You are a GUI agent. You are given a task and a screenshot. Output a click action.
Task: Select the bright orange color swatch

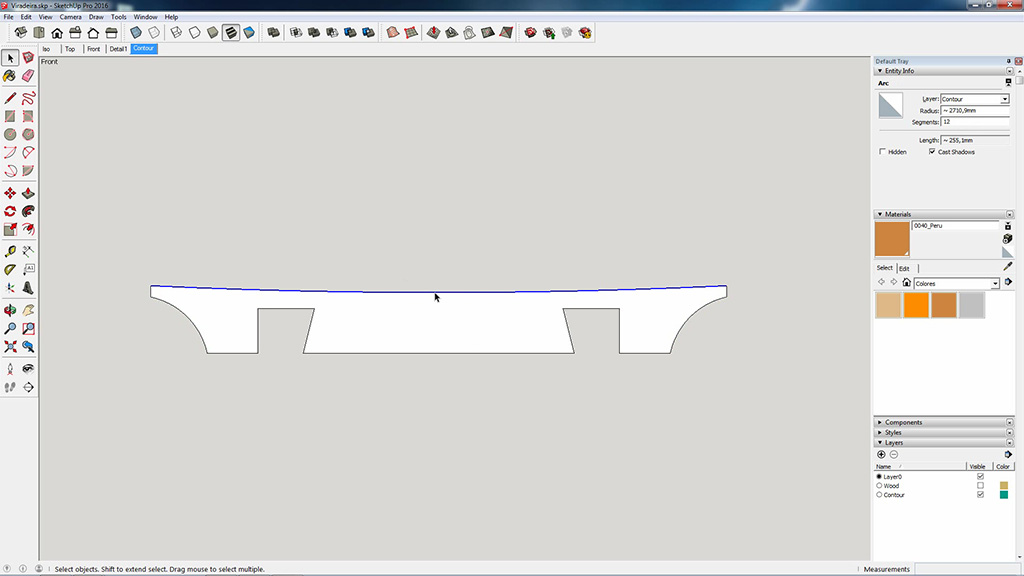[x=916, y=305]
